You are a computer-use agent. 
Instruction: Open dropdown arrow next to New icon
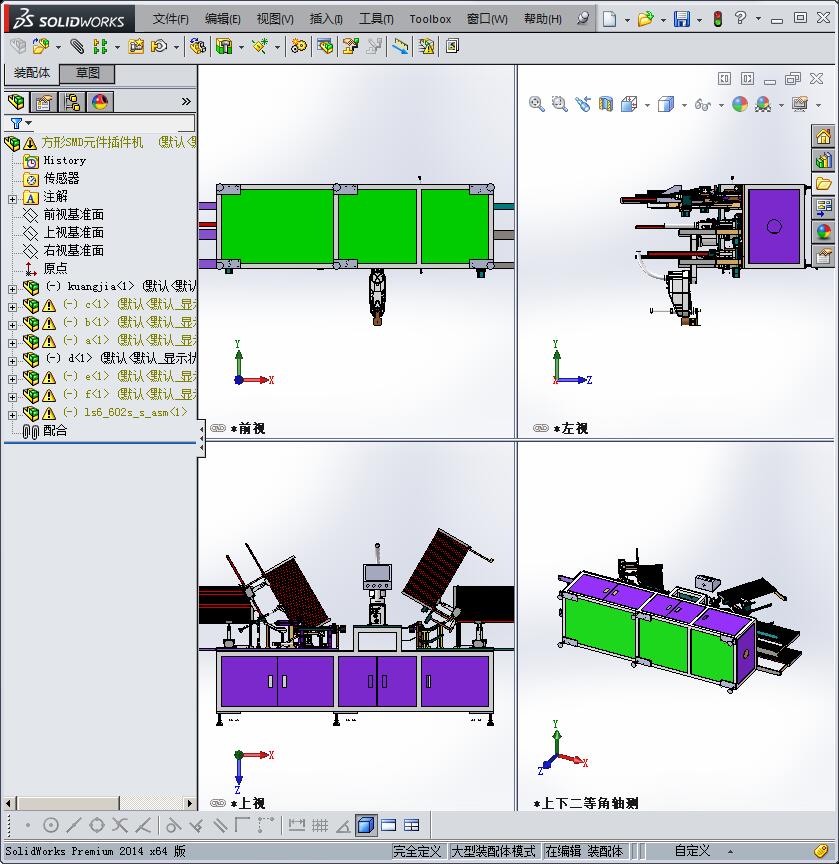(627, 20)
